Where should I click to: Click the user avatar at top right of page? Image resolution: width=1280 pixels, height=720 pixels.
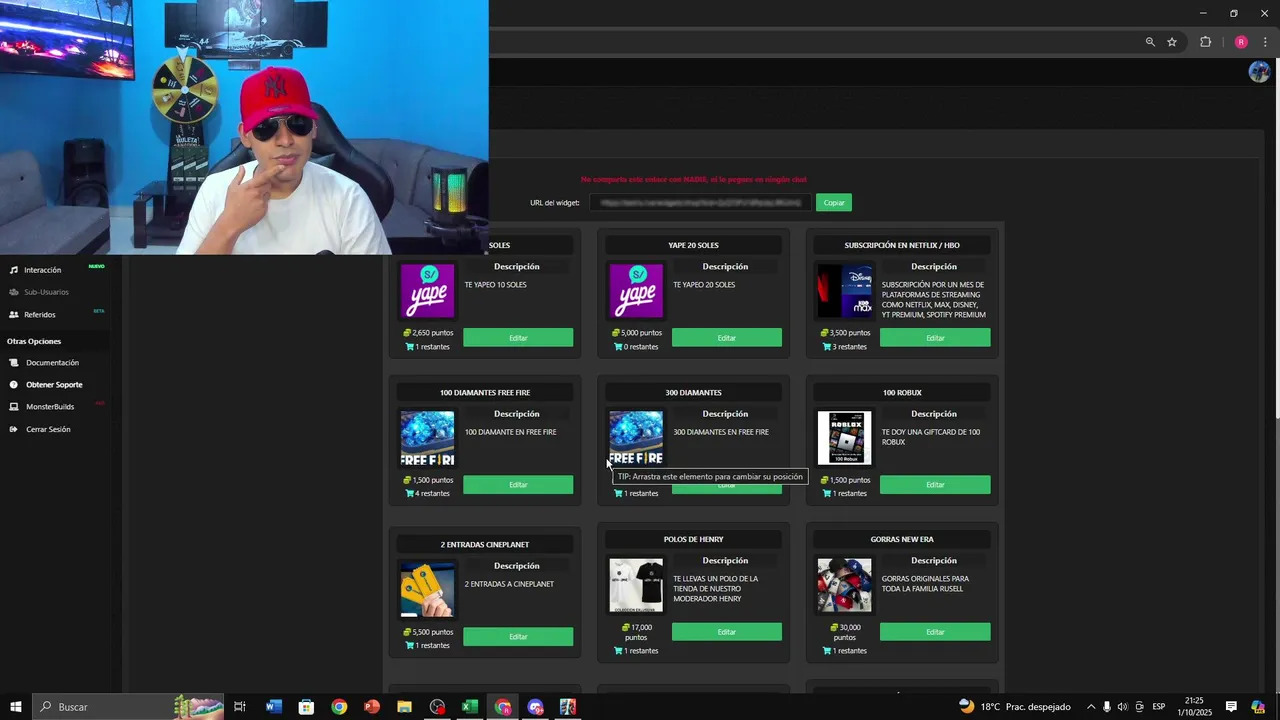point(1259,71)
